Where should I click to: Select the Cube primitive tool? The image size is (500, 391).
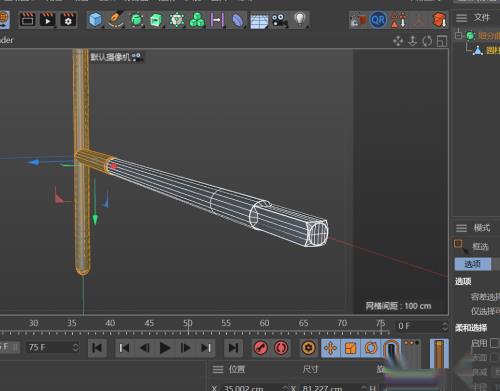95,20
